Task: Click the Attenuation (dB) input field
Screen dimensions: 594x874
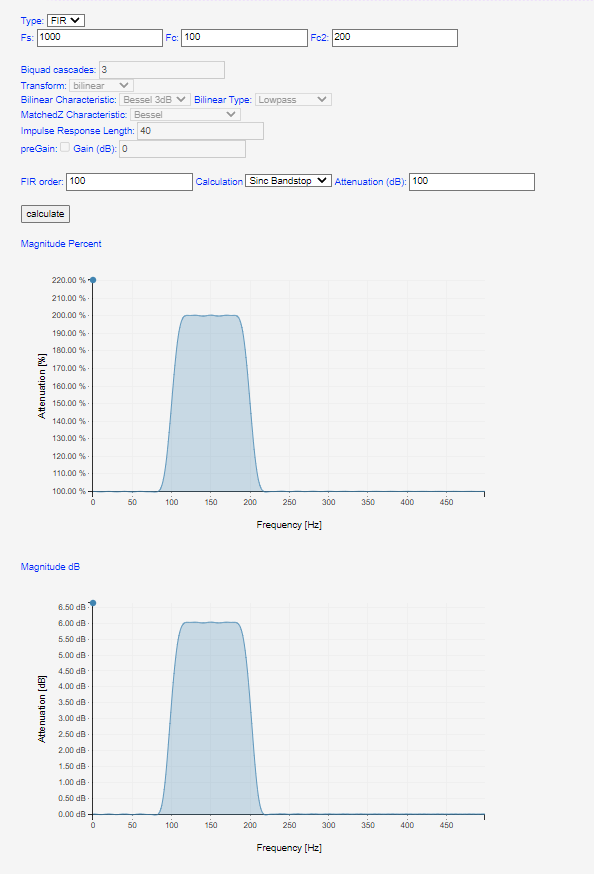Action: click(x=471, y=182)
